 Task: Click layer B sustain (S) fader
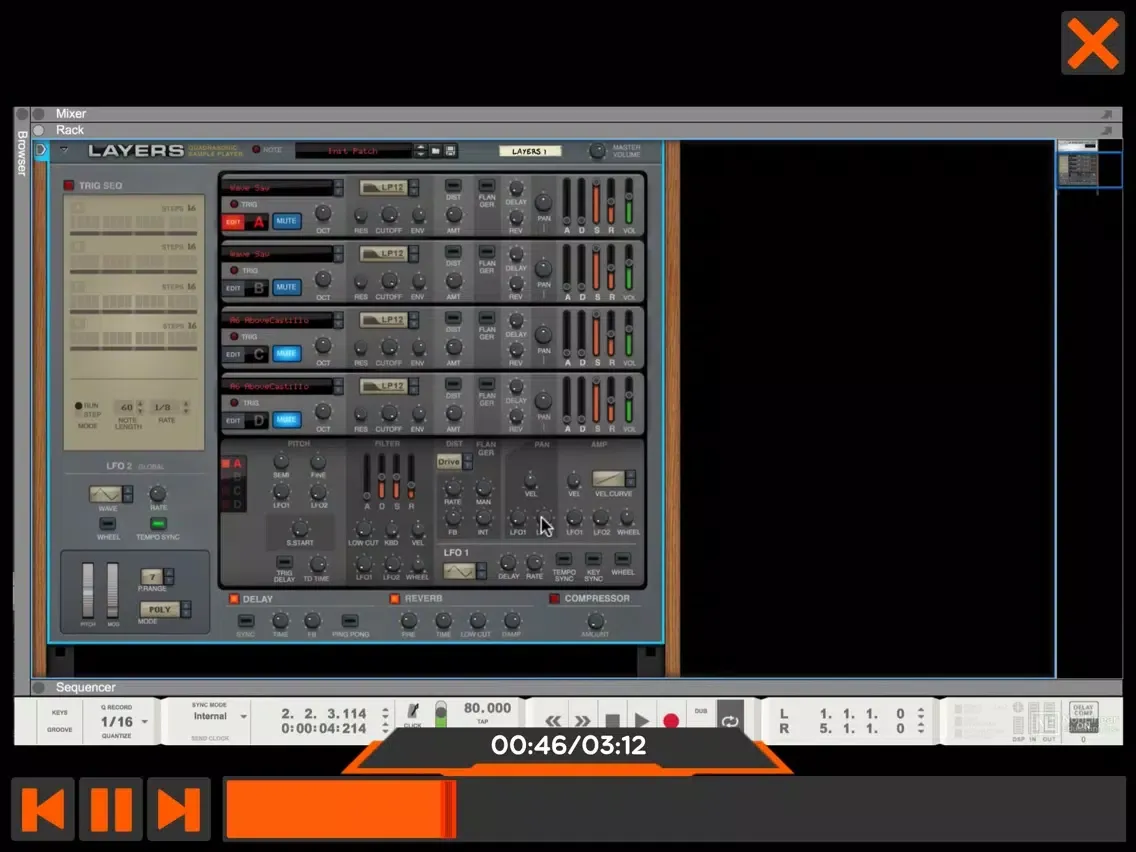click(x=597, y=267)
